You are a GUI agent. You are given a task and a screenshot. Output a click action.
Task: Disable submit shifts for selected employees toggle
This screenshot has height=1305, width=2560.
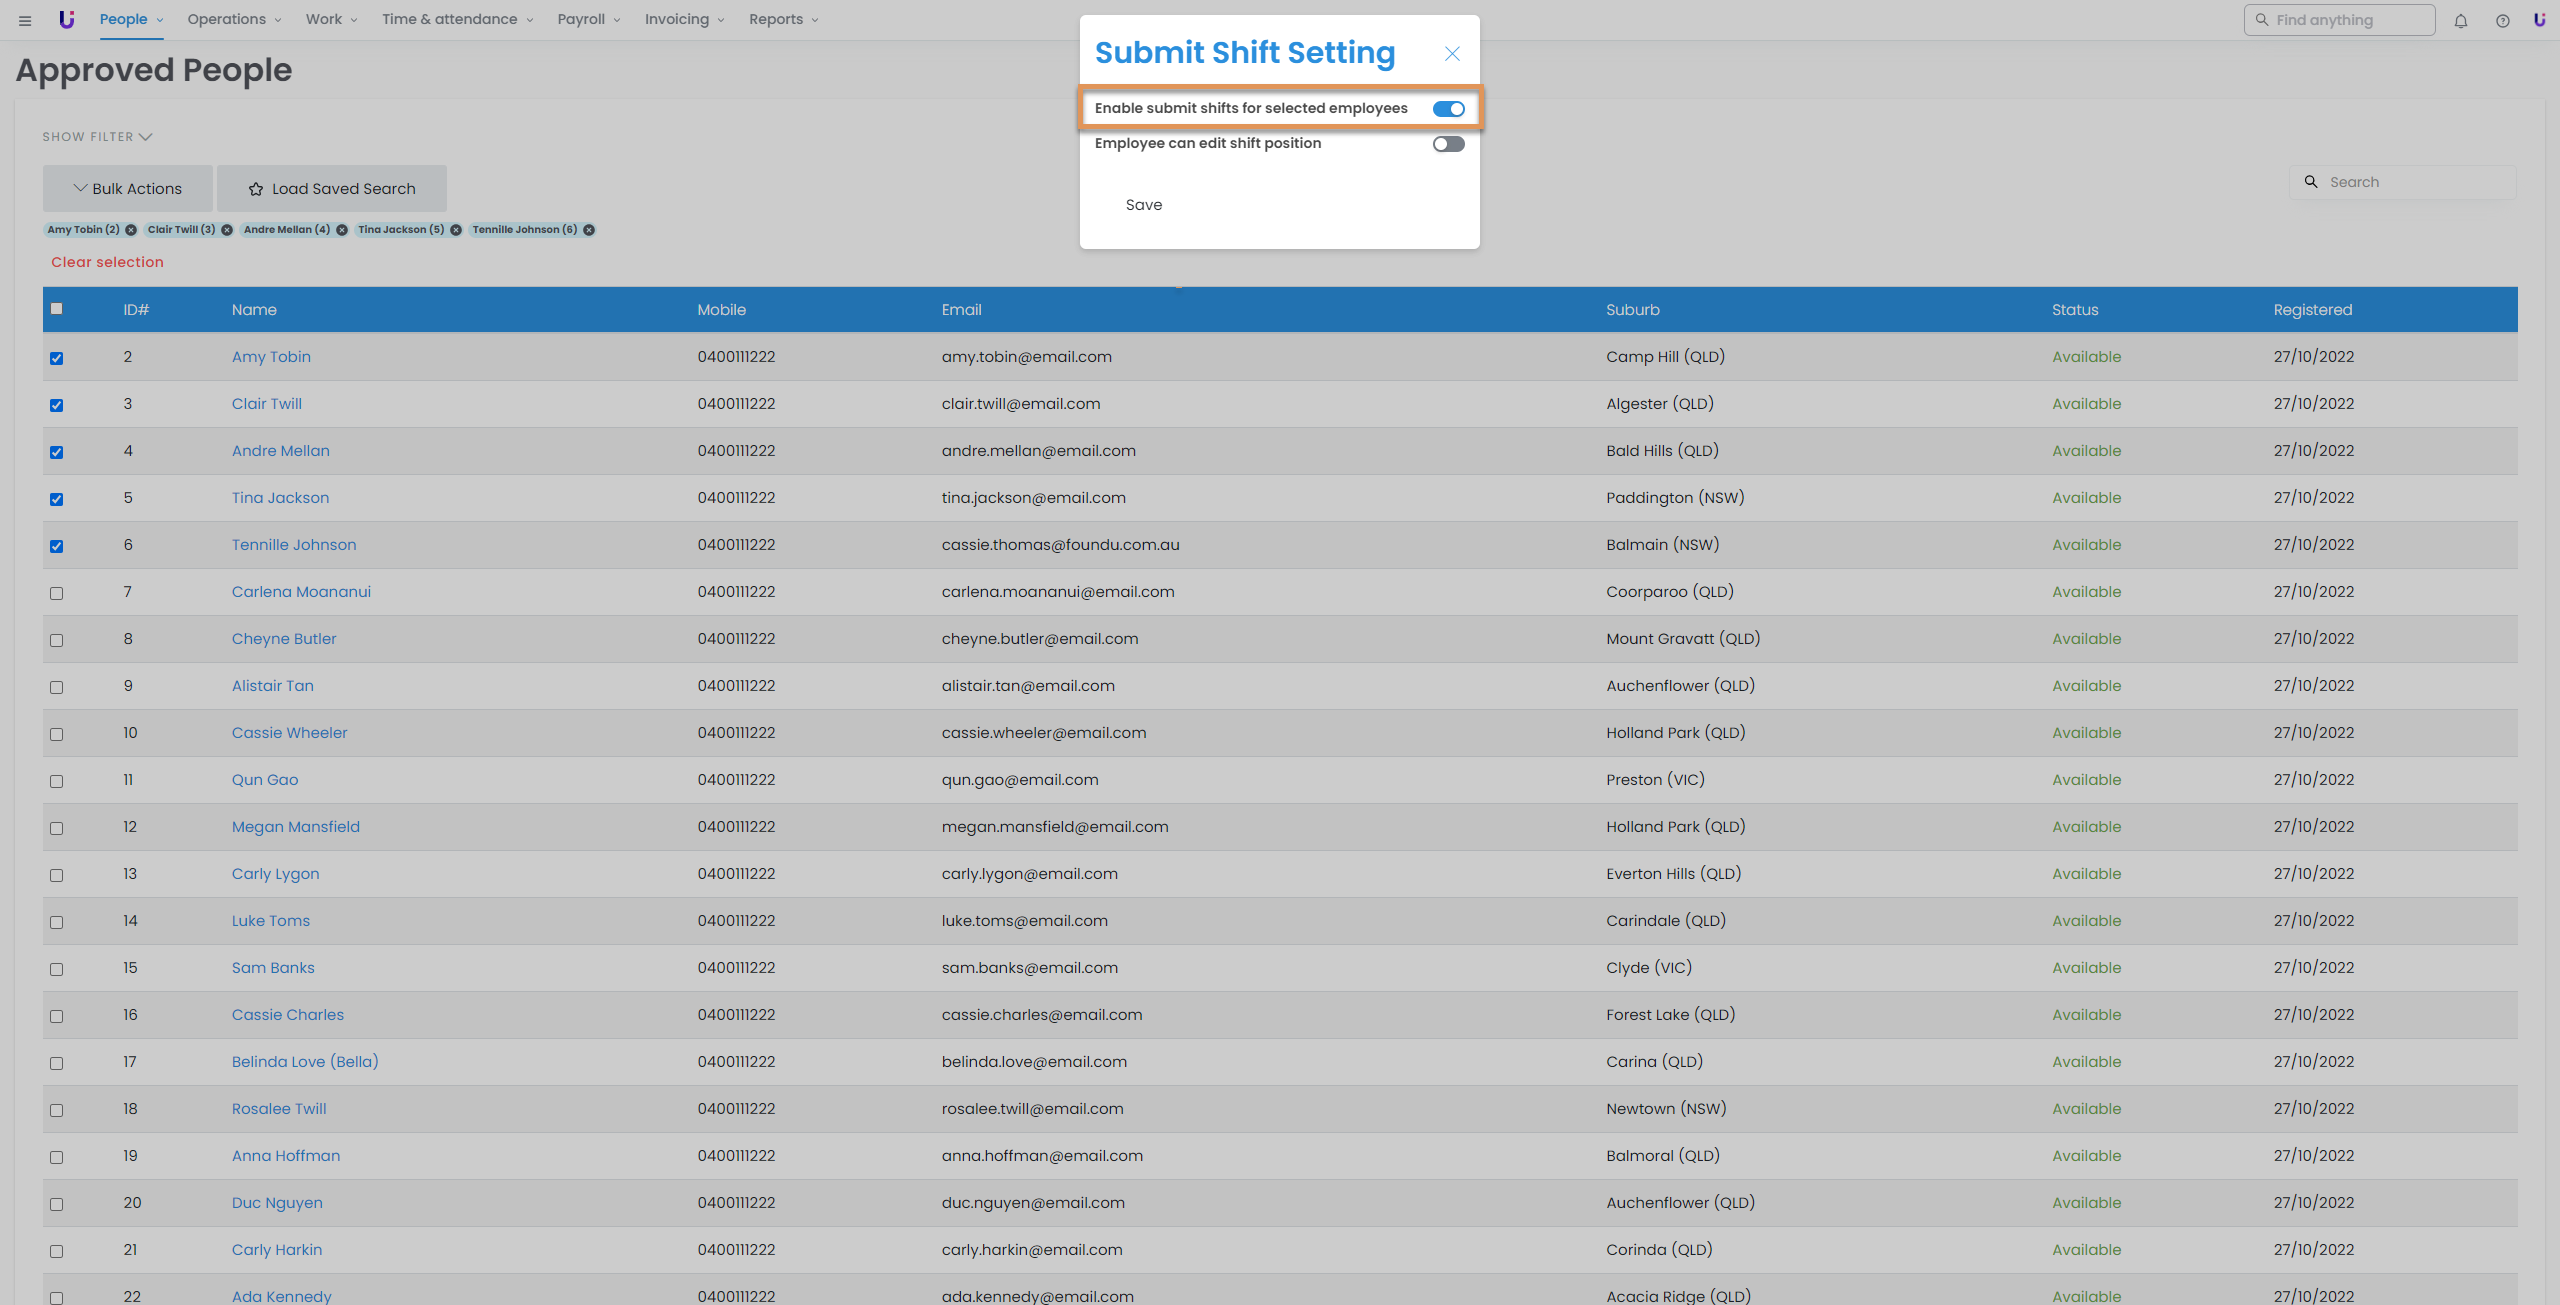[x=1448, y=109]
